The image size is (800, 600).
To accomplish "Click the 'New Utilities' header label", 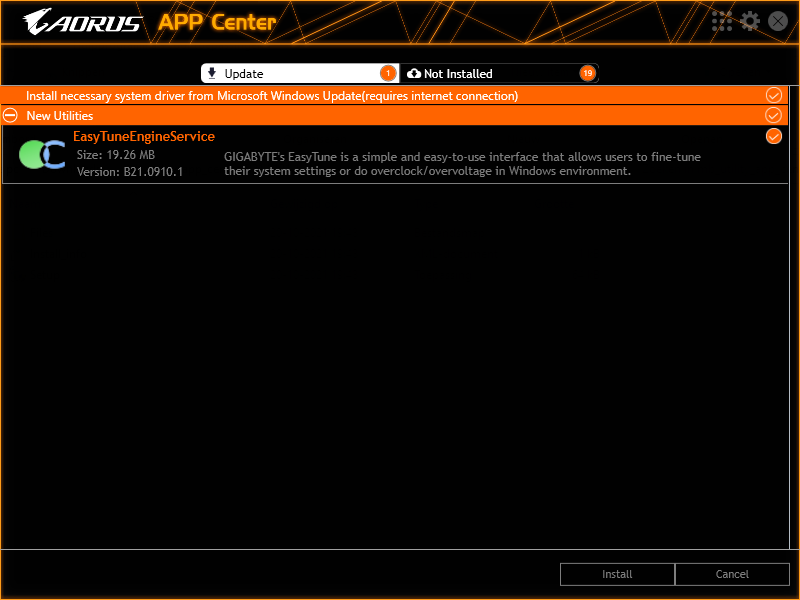I will [x=60, y=116].
